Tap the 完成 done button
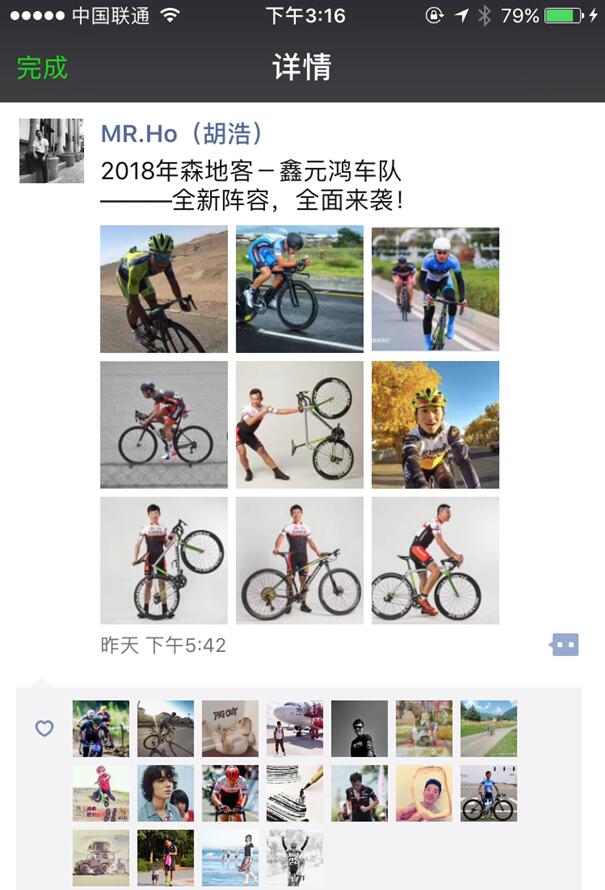 click(42, 68)
